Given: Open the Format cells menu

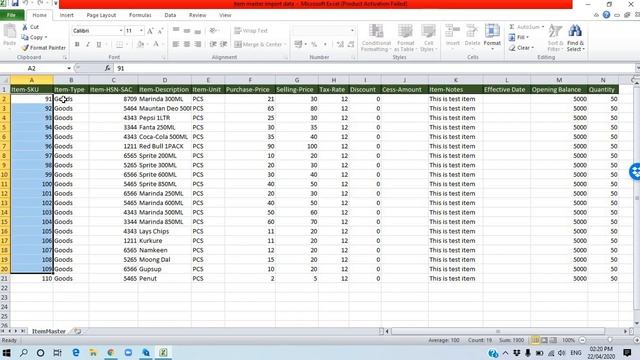Looking at the screenshot, I should pos(492,36).
